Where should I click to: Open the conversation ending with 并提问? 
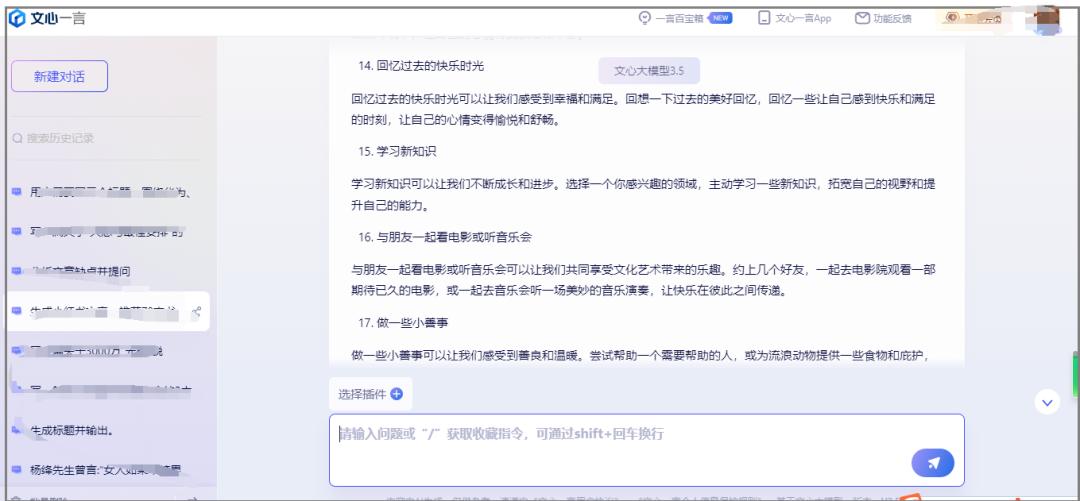pyautogui.click(x=80, y=271)
